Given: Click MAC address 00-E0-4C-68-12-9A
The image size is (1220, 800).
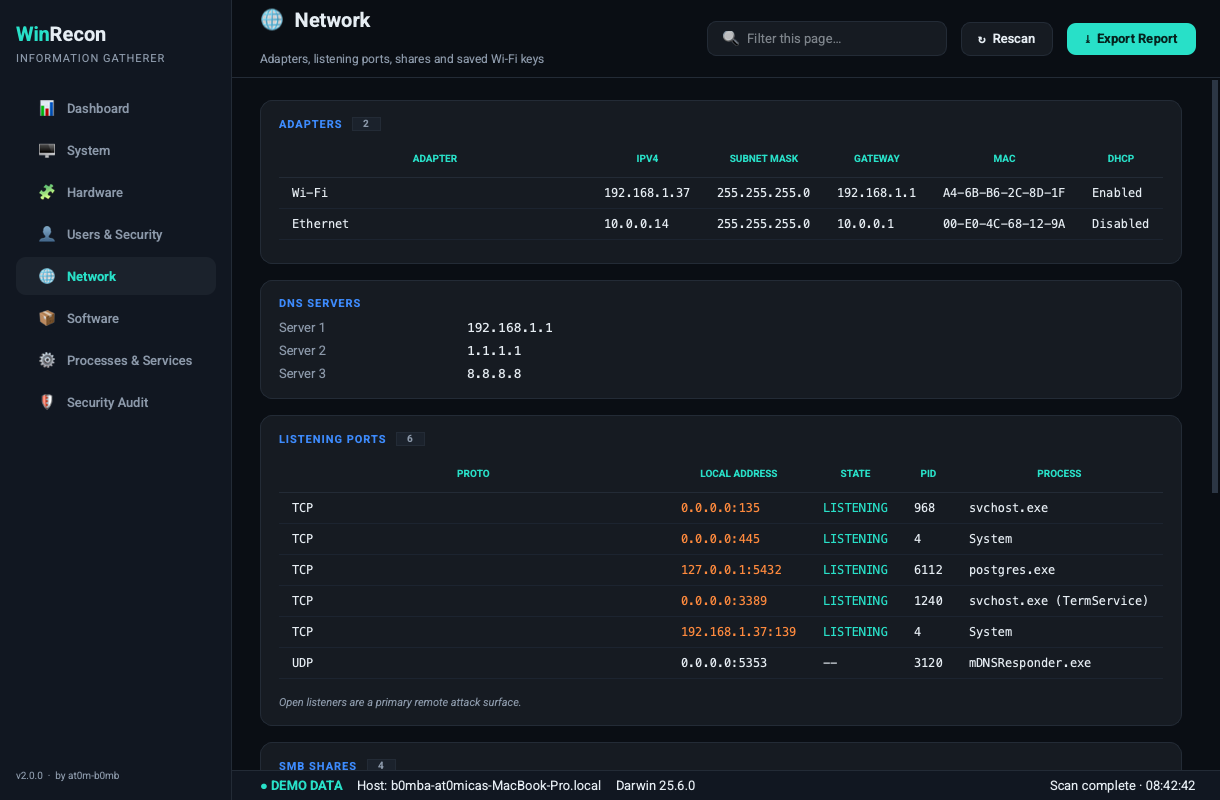Looking at the screenshot, I should (x=1004, y=224).
